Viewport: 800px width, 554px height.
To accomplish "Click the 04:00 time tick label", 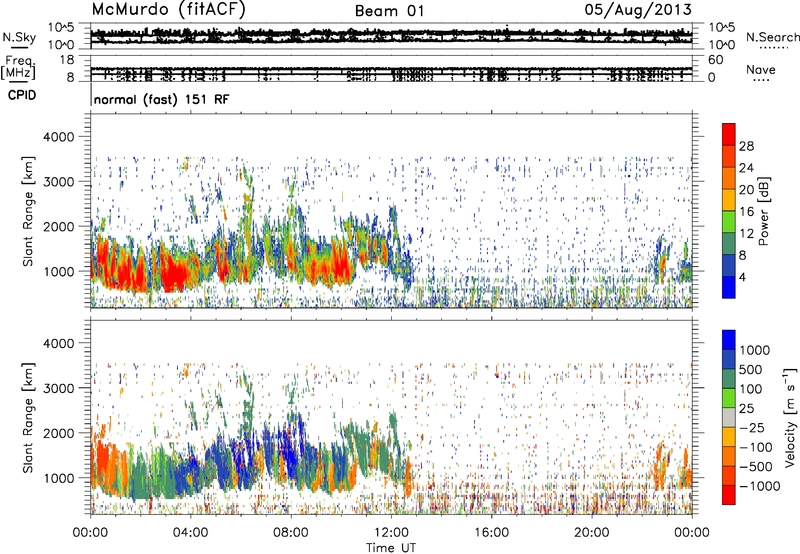I will click(190, 533).
